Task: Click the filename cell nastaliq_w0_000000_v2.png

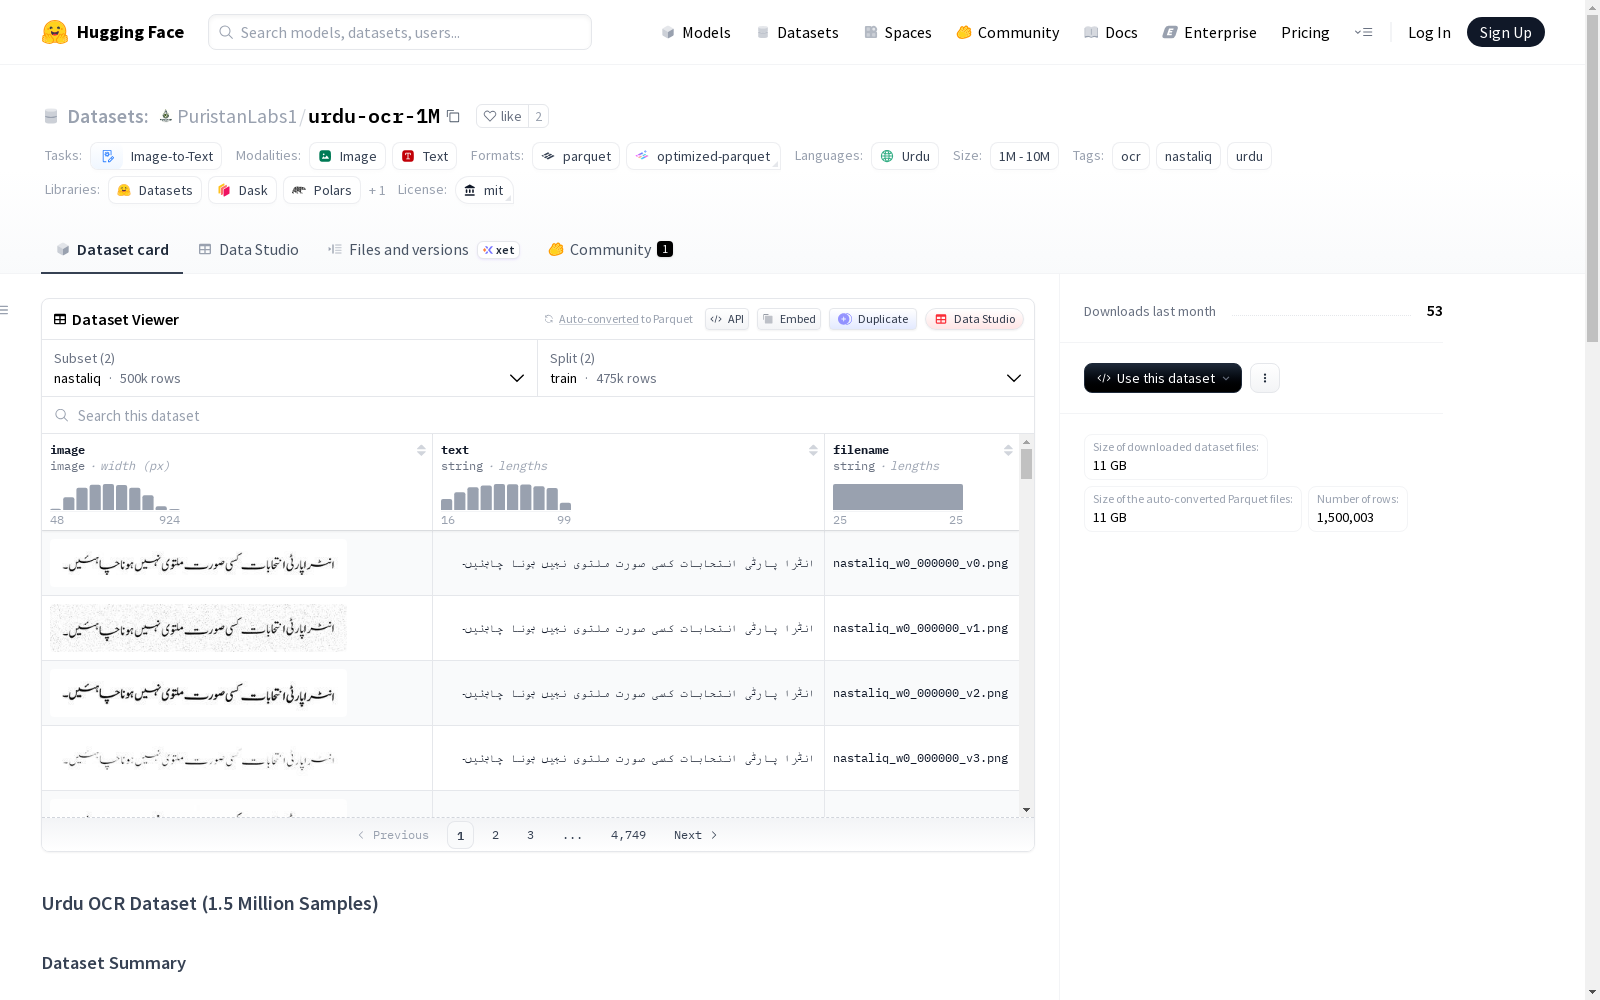Action: 921,693
